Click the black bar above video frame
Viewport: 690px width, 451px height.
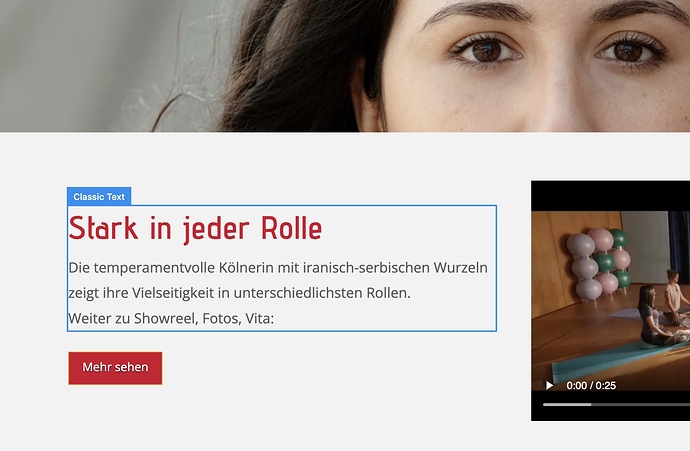pos(610,196)
